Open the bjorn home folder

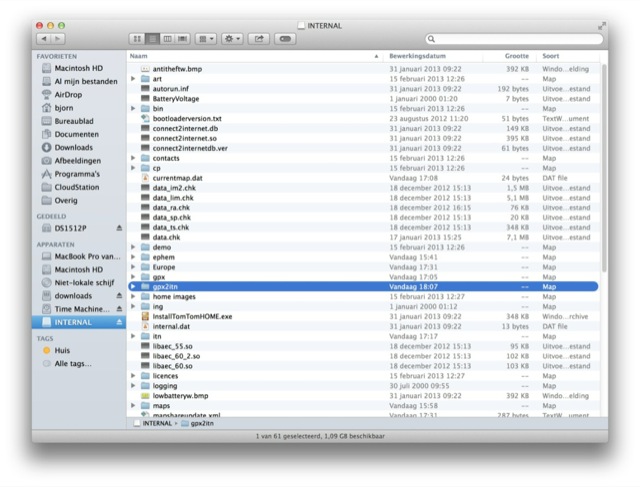click(64, 108)
